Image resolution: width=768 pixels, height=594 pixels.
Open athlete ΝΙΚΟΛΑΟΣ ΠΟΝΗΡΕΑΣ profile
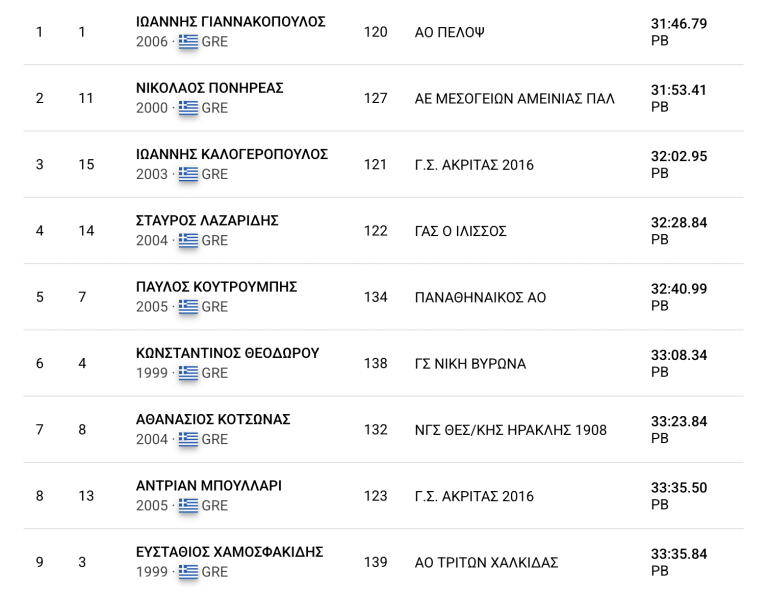[x=210, y=88]
